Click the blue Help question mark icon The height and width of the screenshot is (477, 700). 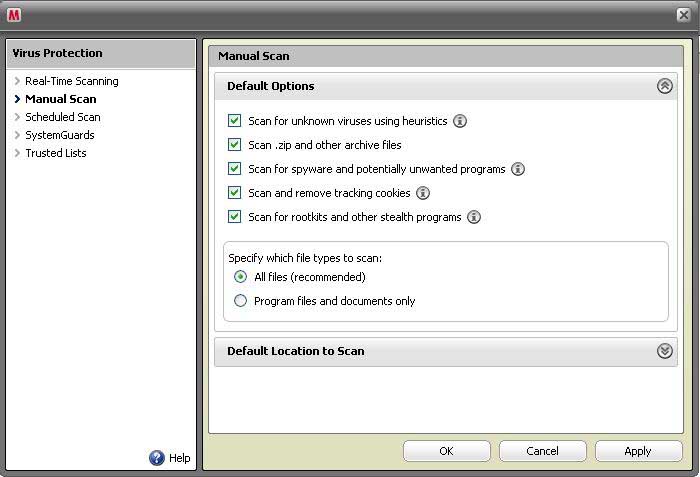tap(157, 458)
